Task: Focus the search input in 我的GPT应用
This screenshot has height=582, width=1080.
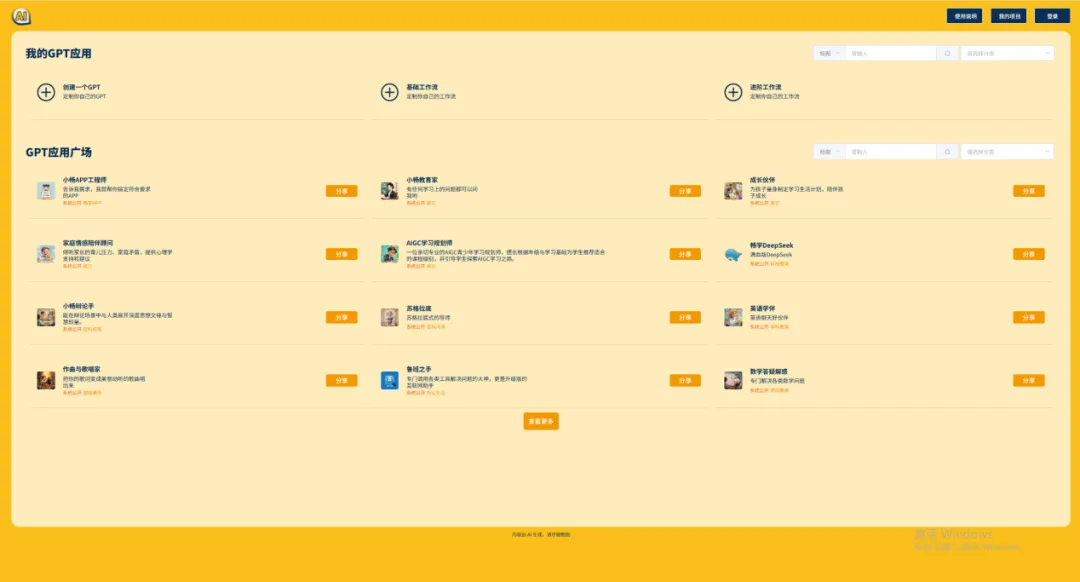Action: click(891, 53)
